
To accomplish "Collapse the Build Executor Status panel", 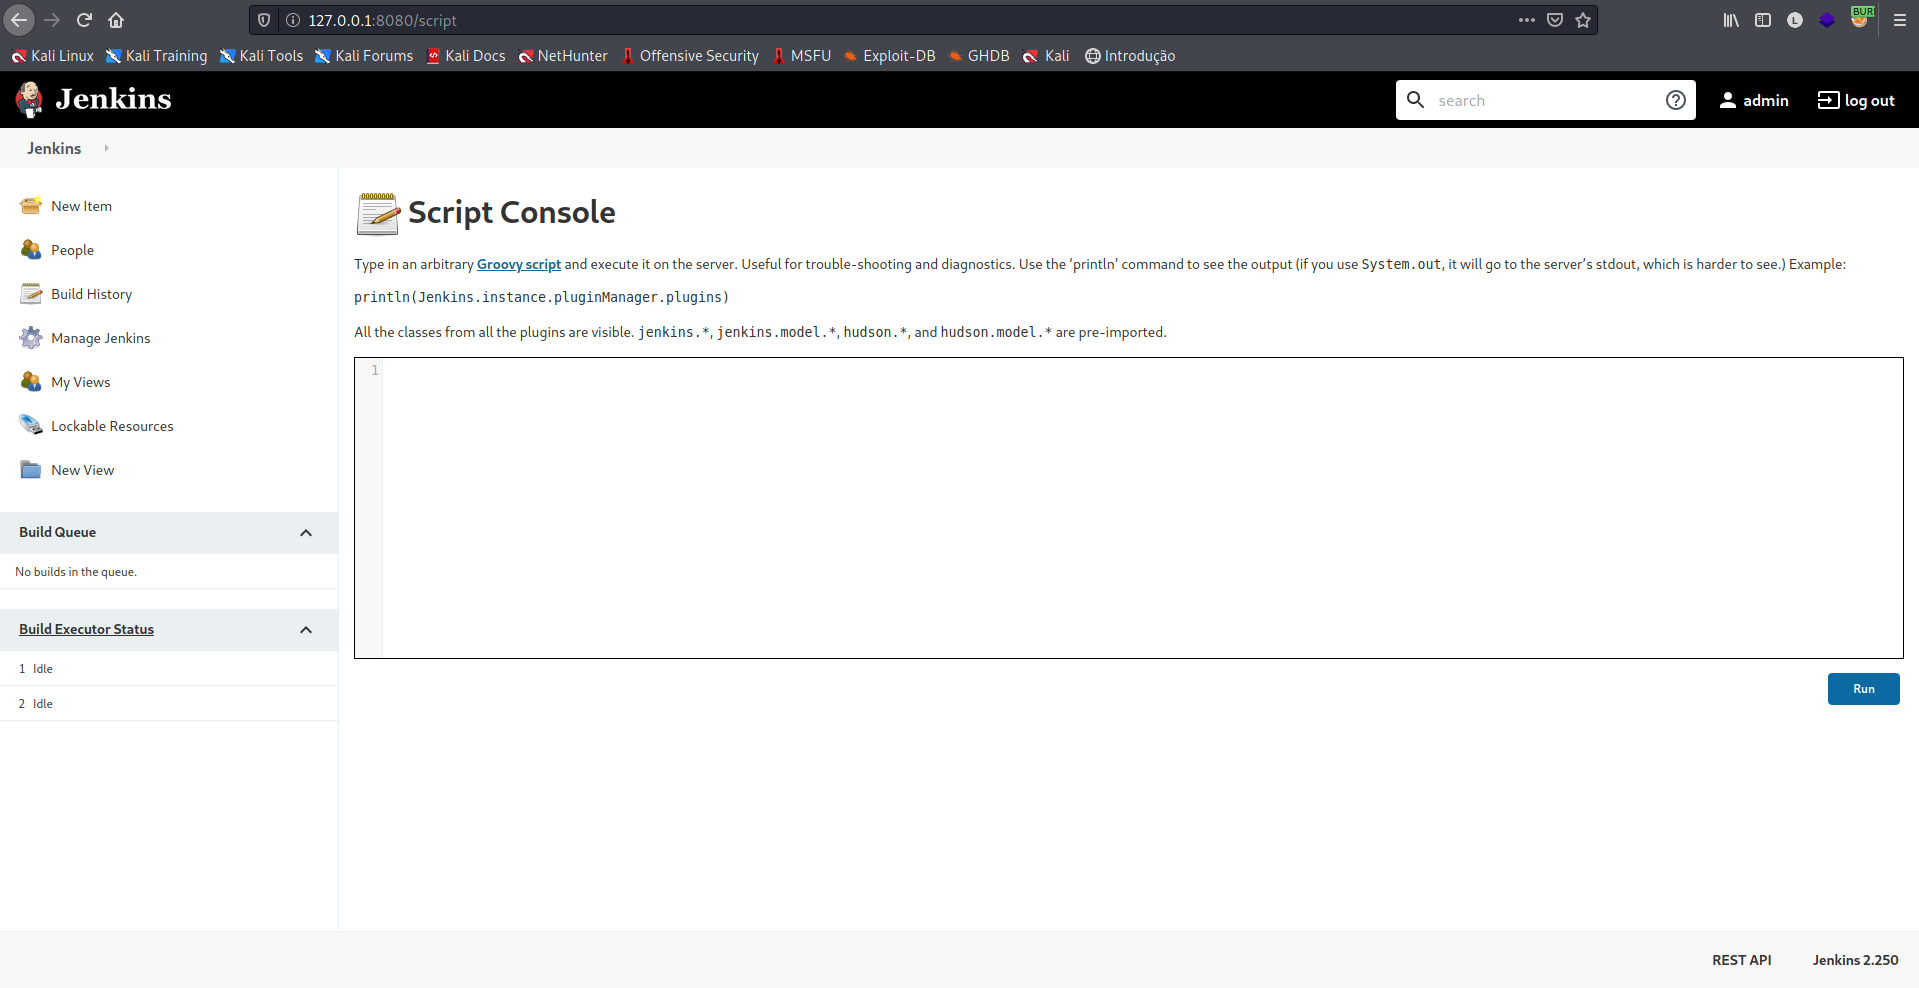I will (x=306, y=630).
